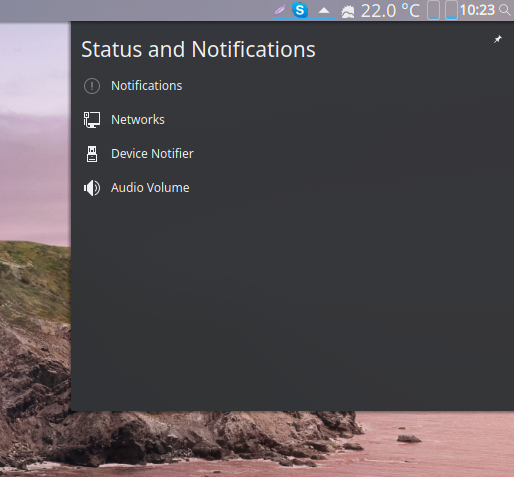The height and width of the screenshot is (477, 514).
Task: Click the Audio Volume speaker icon
Action: (x=92, y=188)
